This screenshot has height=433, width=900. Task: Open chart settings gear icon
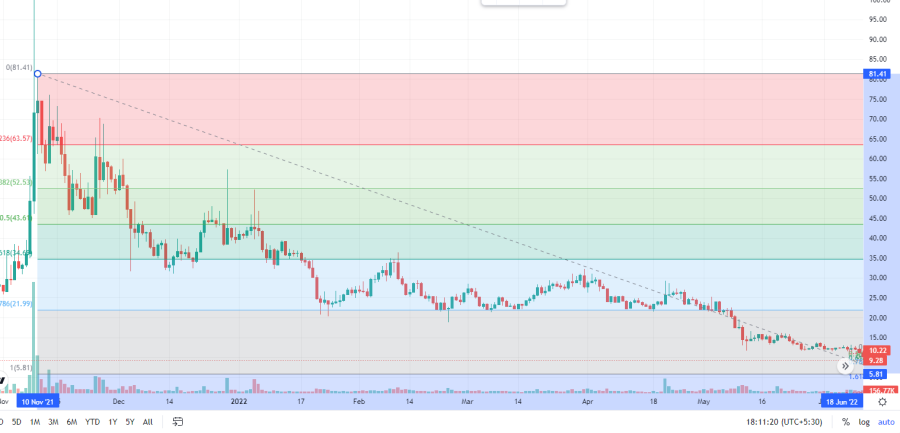point(882,401)
